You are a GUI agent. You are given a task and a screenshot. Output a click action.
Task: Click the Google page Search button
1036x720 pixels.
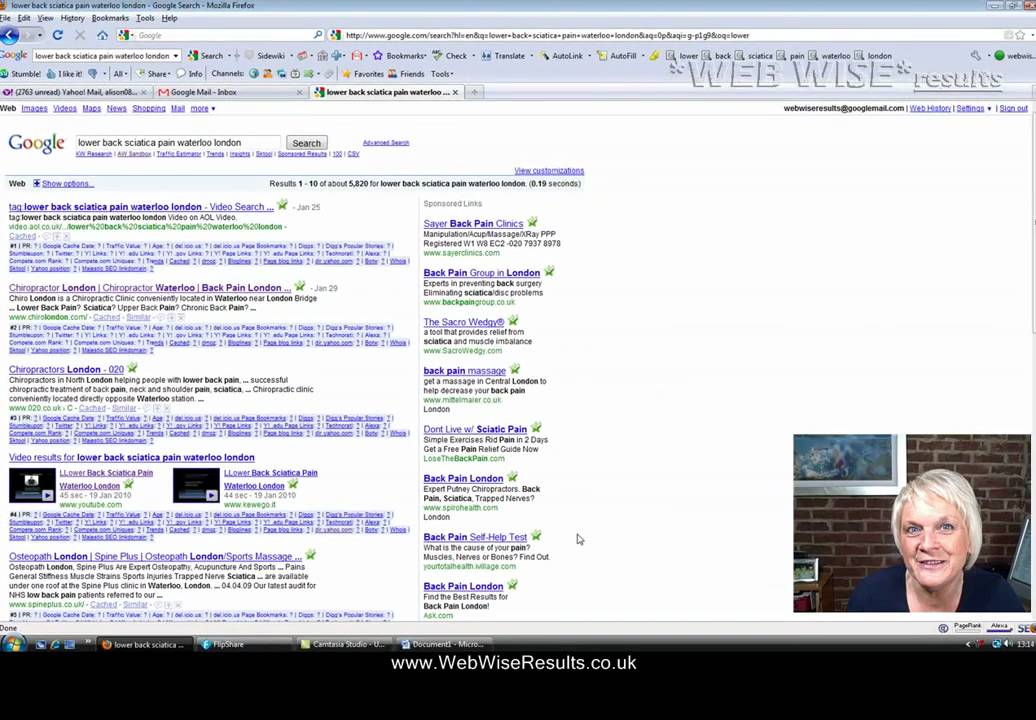coord(307,143)
